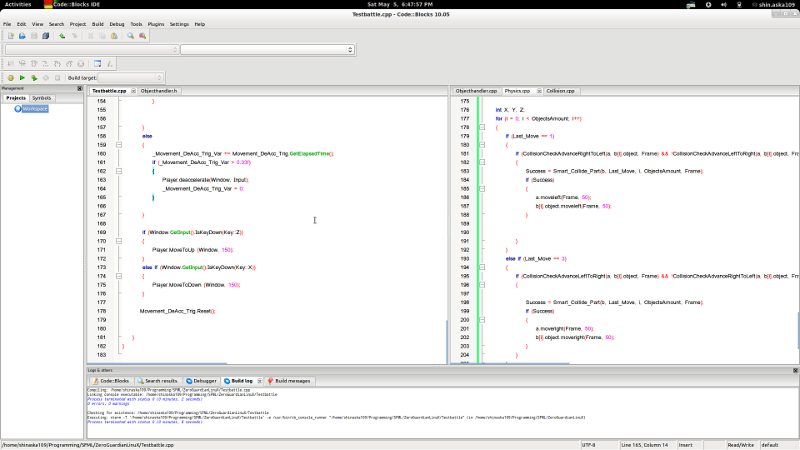
Task: Open Replace with red magnifier icon
Action: click(142, 36)
